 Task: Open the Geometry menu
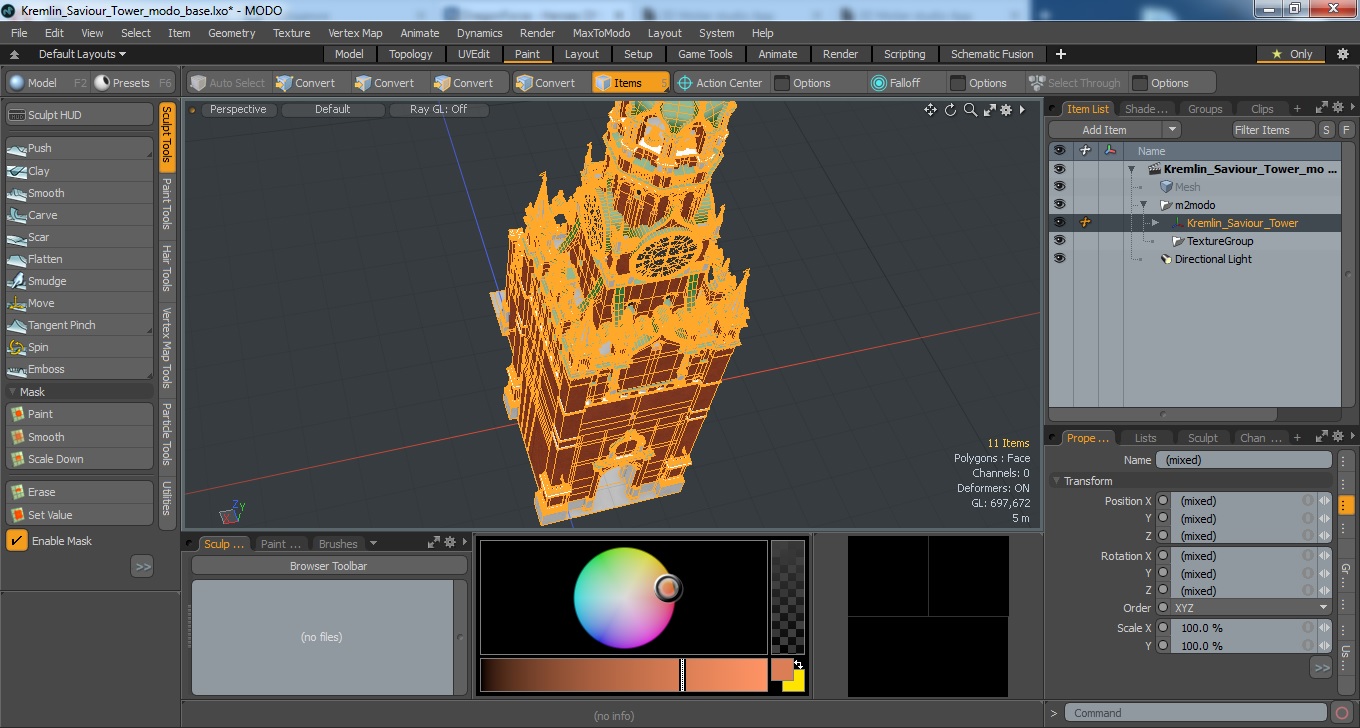[x=232, y=33]
